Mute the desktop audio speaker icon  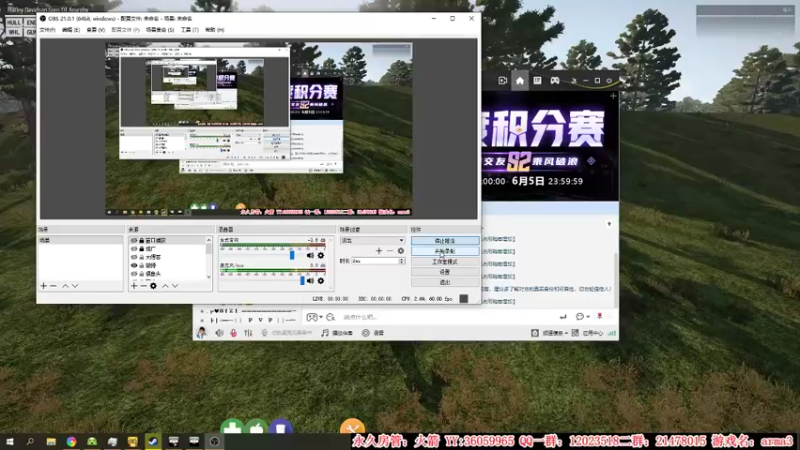(x=310, y=255)
